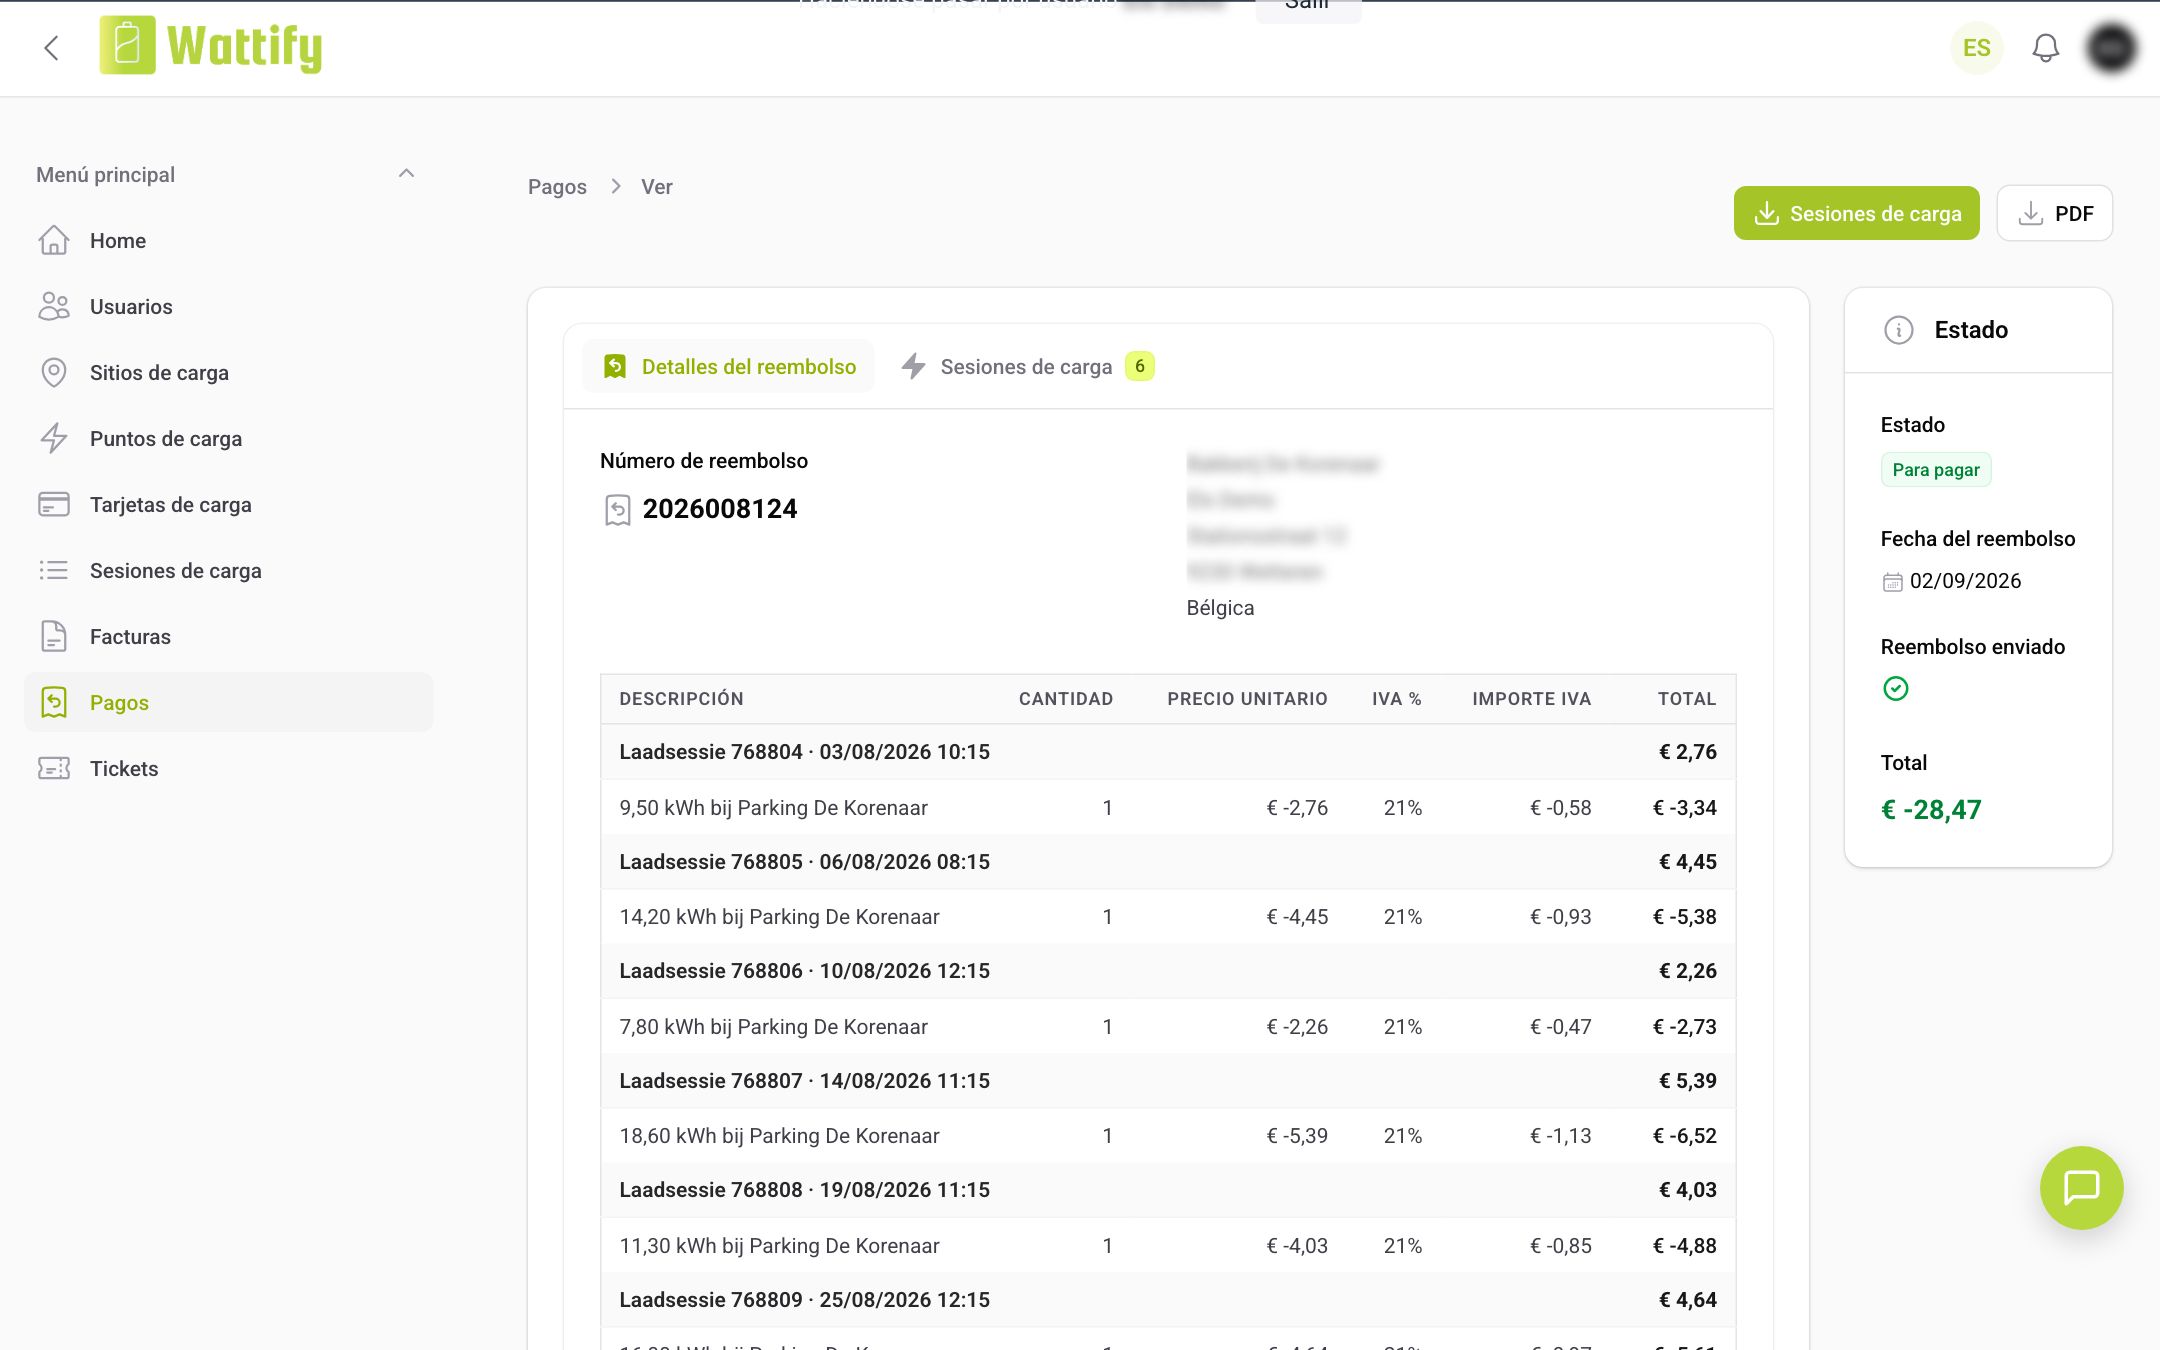Click the Bélgica country text
Screen dimensions: 2160x1350
pyautogui.click(x=1220, y=608)
